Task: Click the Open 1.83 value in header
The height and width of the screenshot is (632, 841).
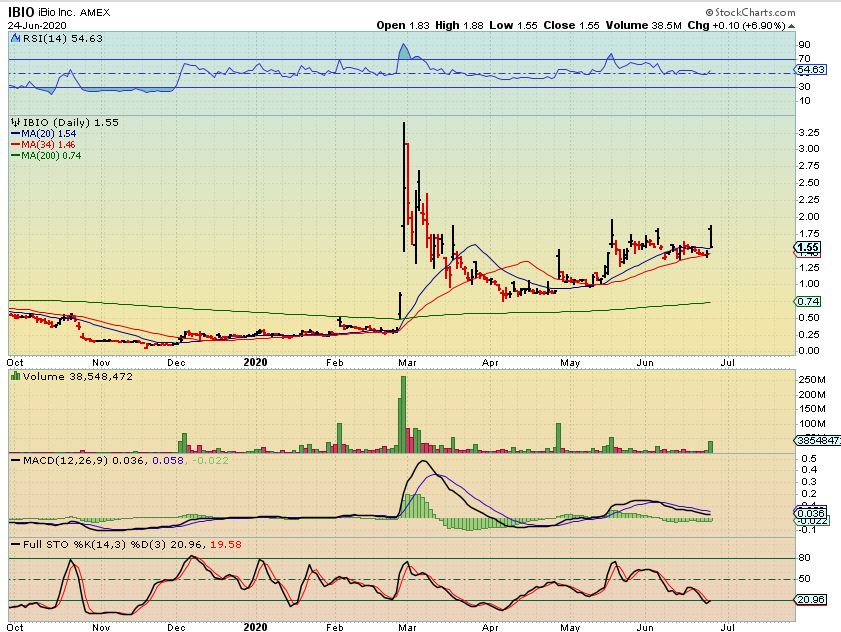Action: click(403, 25)
